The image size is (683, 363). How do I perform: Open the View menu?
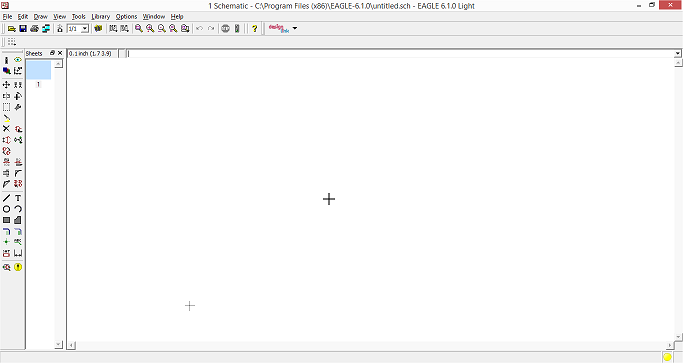(60, 17)
